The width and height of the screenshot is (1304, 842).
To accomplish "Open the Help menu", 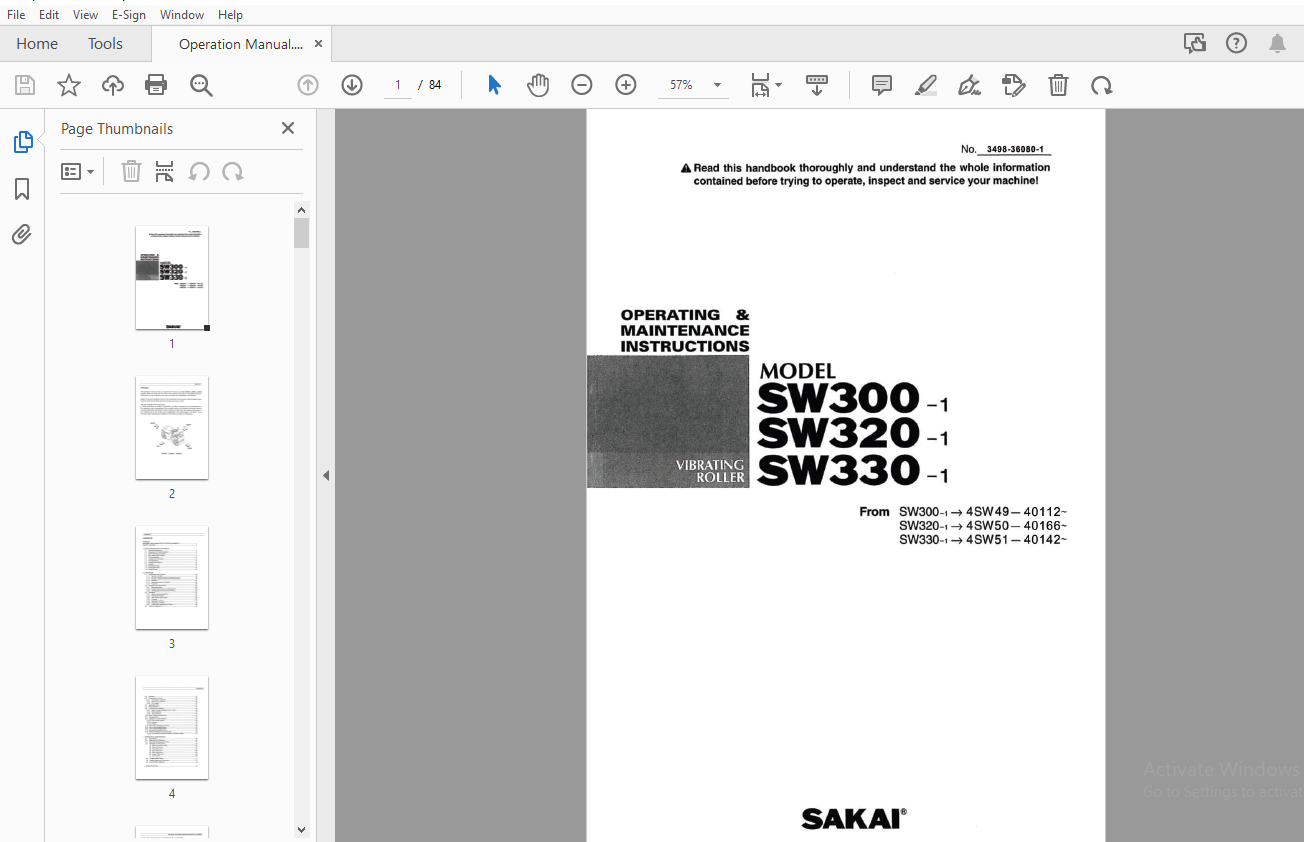I will [230, 14].
